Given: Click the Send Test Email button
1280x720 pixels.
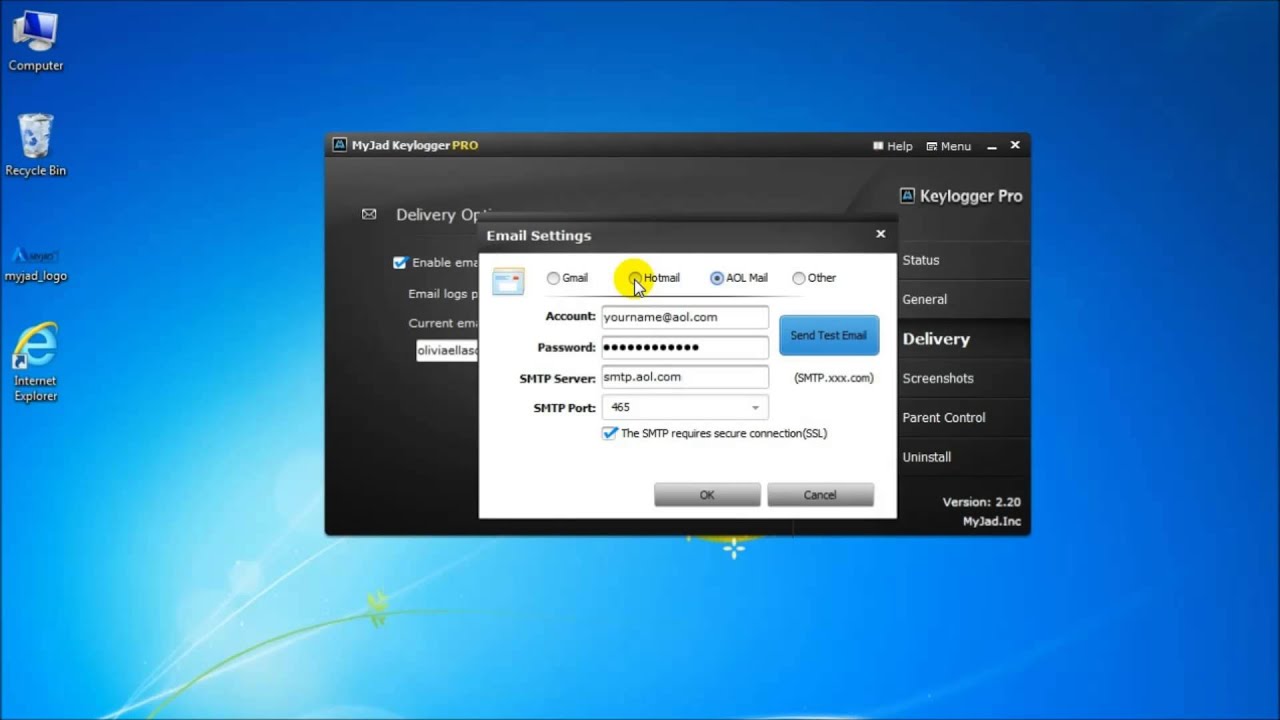Looking at the screenshot, I should [x=829, y=335].
